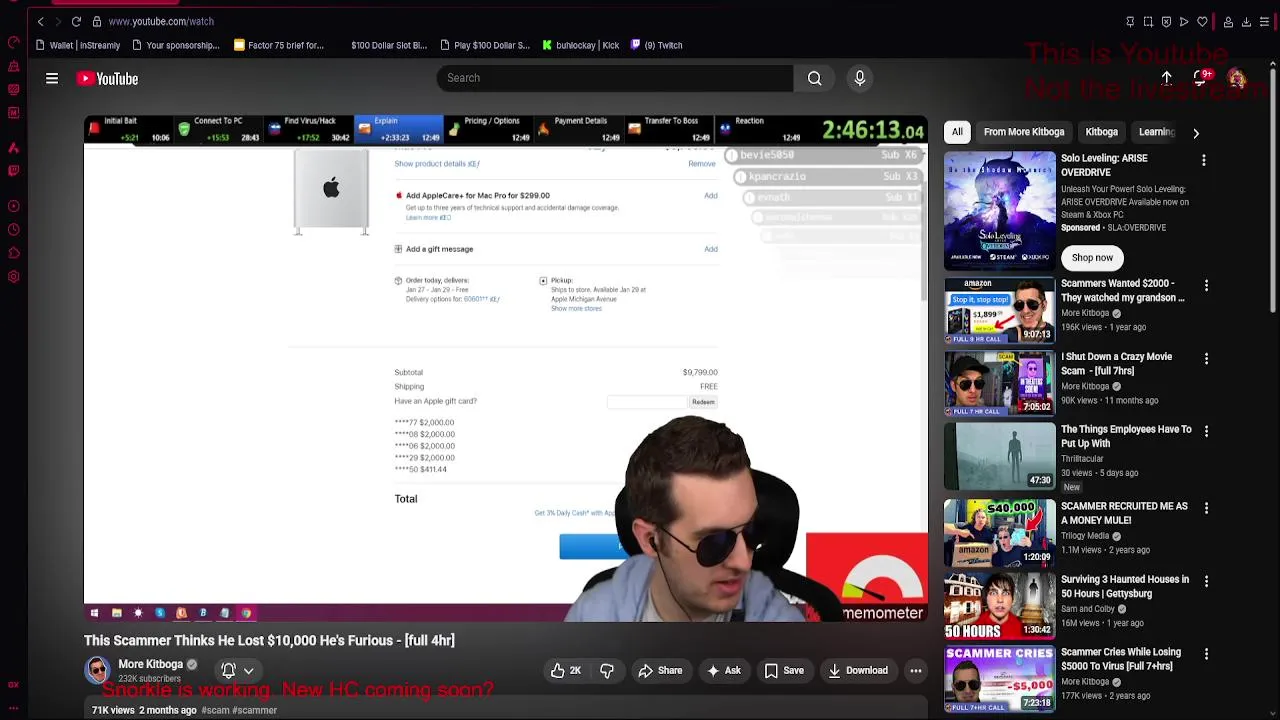Open the More Kitboga channel name
Screen dimensions: 1280x720
click(x=150, y=664)
